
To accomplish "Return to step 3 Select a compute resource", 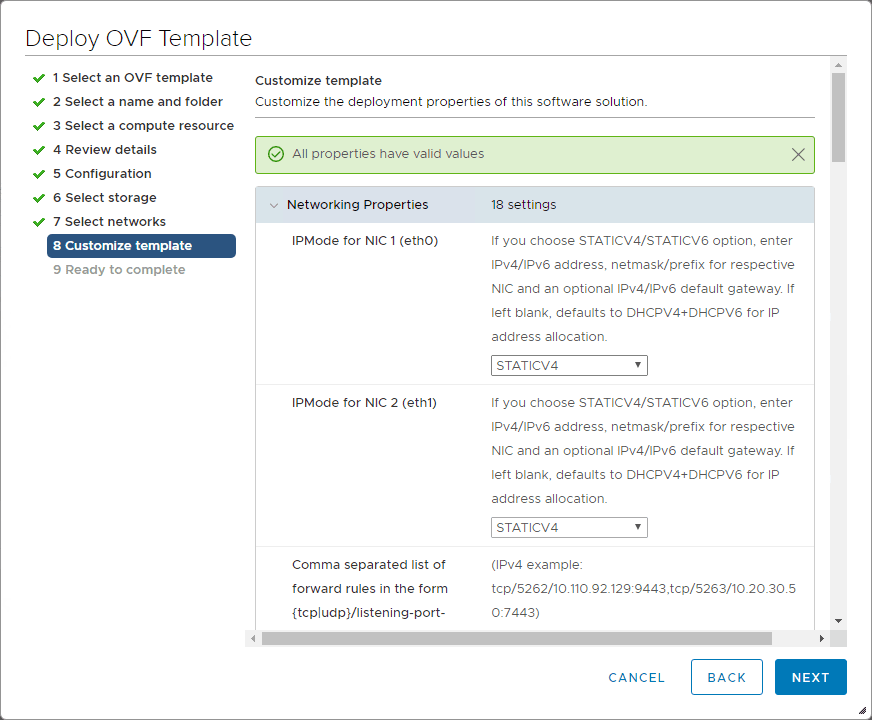I will 144,125.
